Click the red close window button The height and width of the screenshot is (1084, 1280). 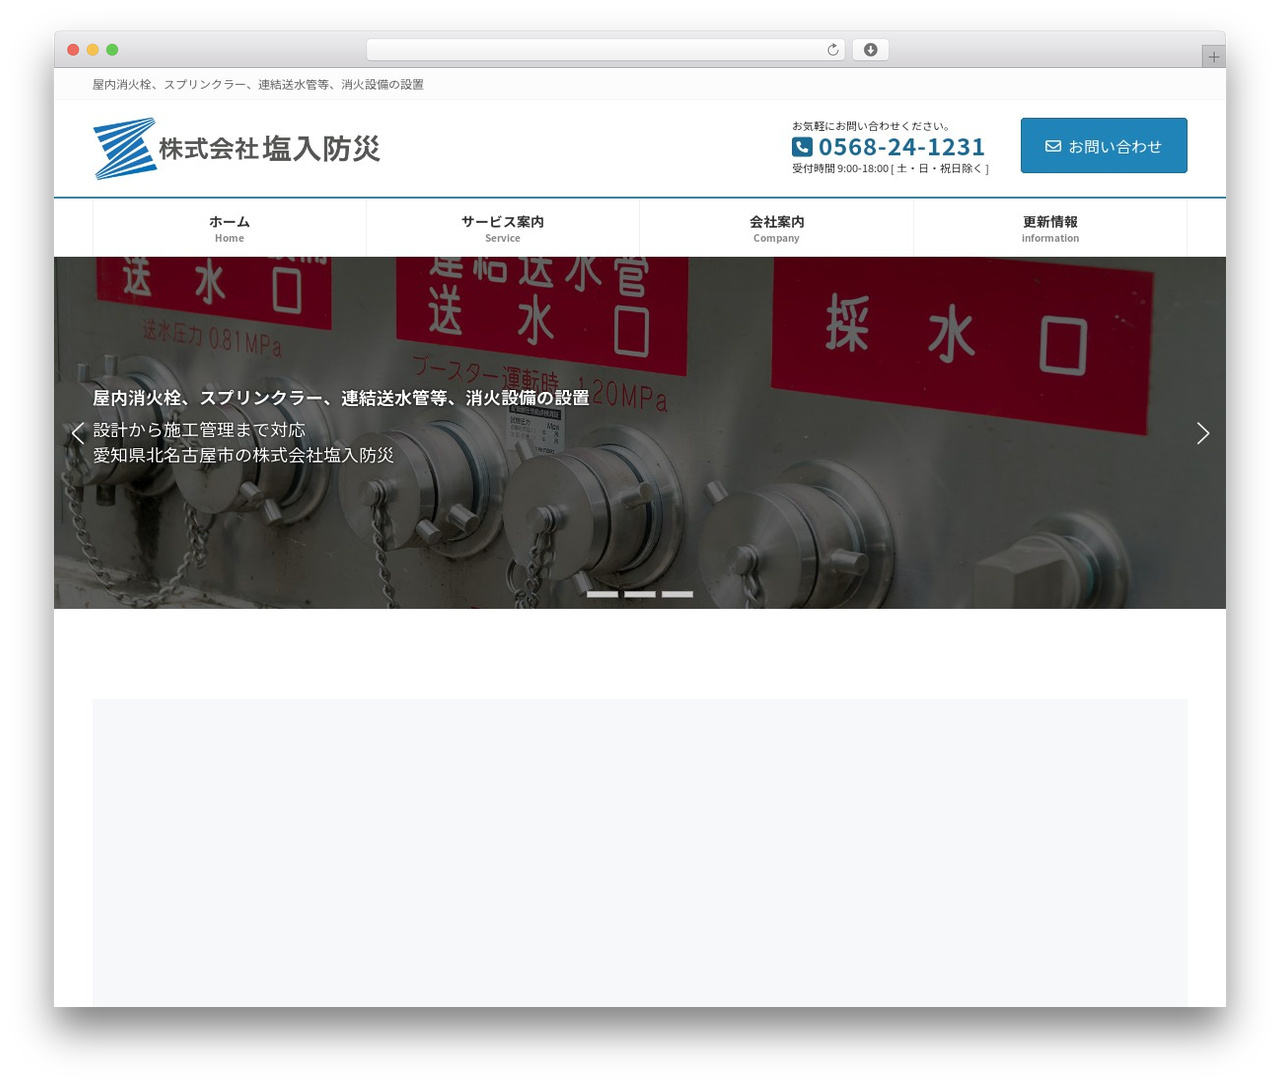(73, 50)
